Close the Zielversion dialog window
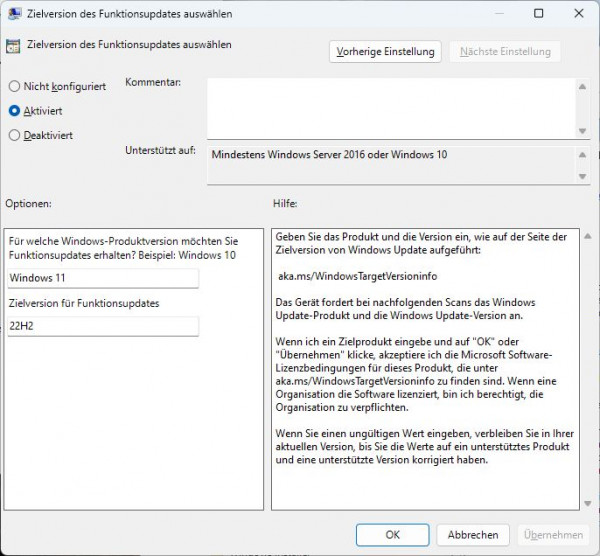 (579, 13)
